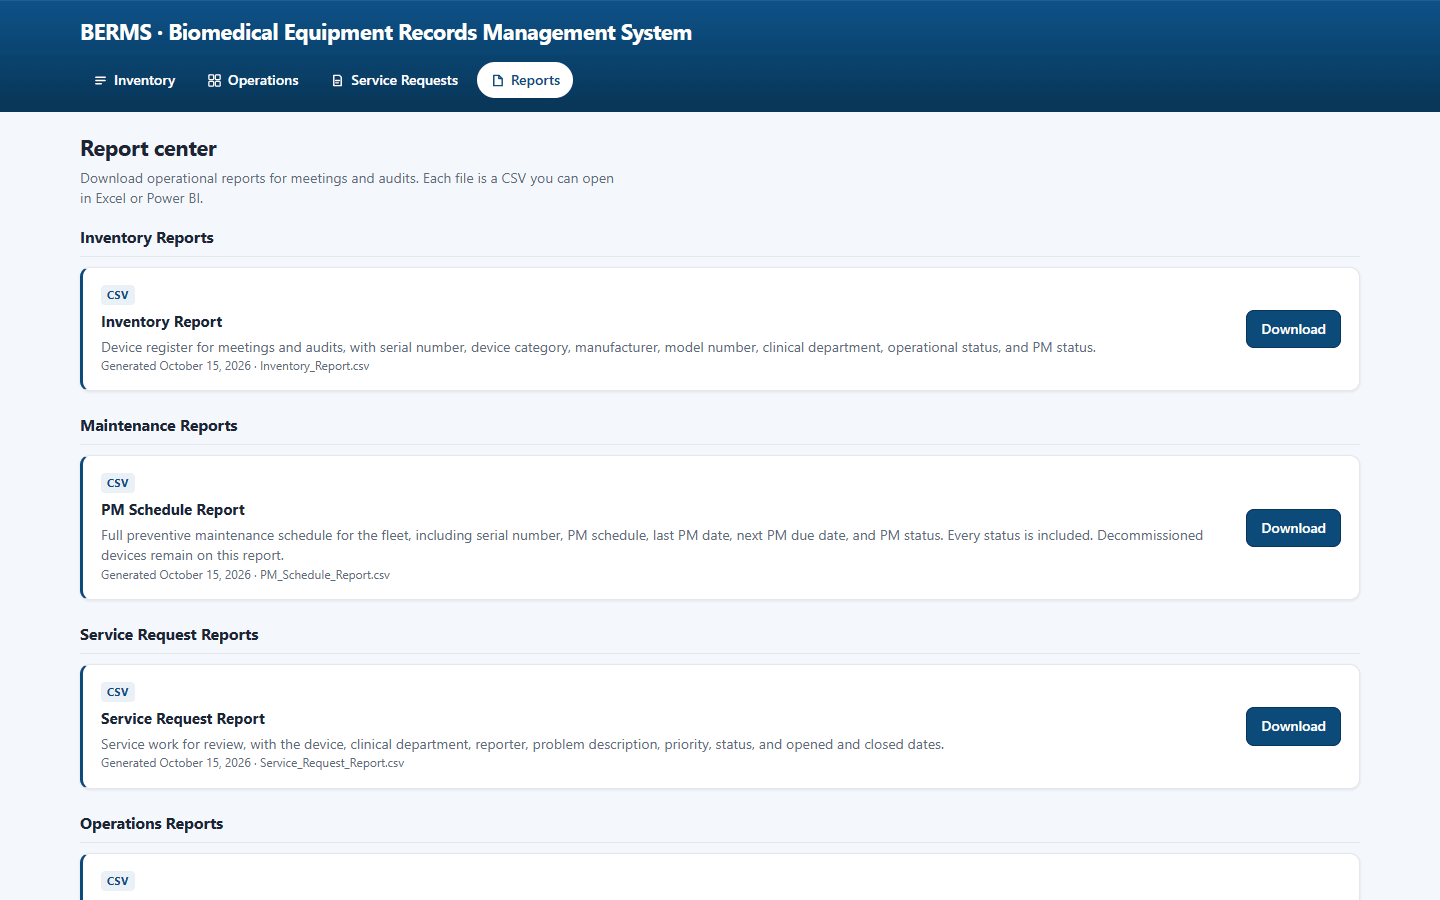Click the Service Request Report card title
The height and width of the screenshot is (900, 1440).
point(183,719)
